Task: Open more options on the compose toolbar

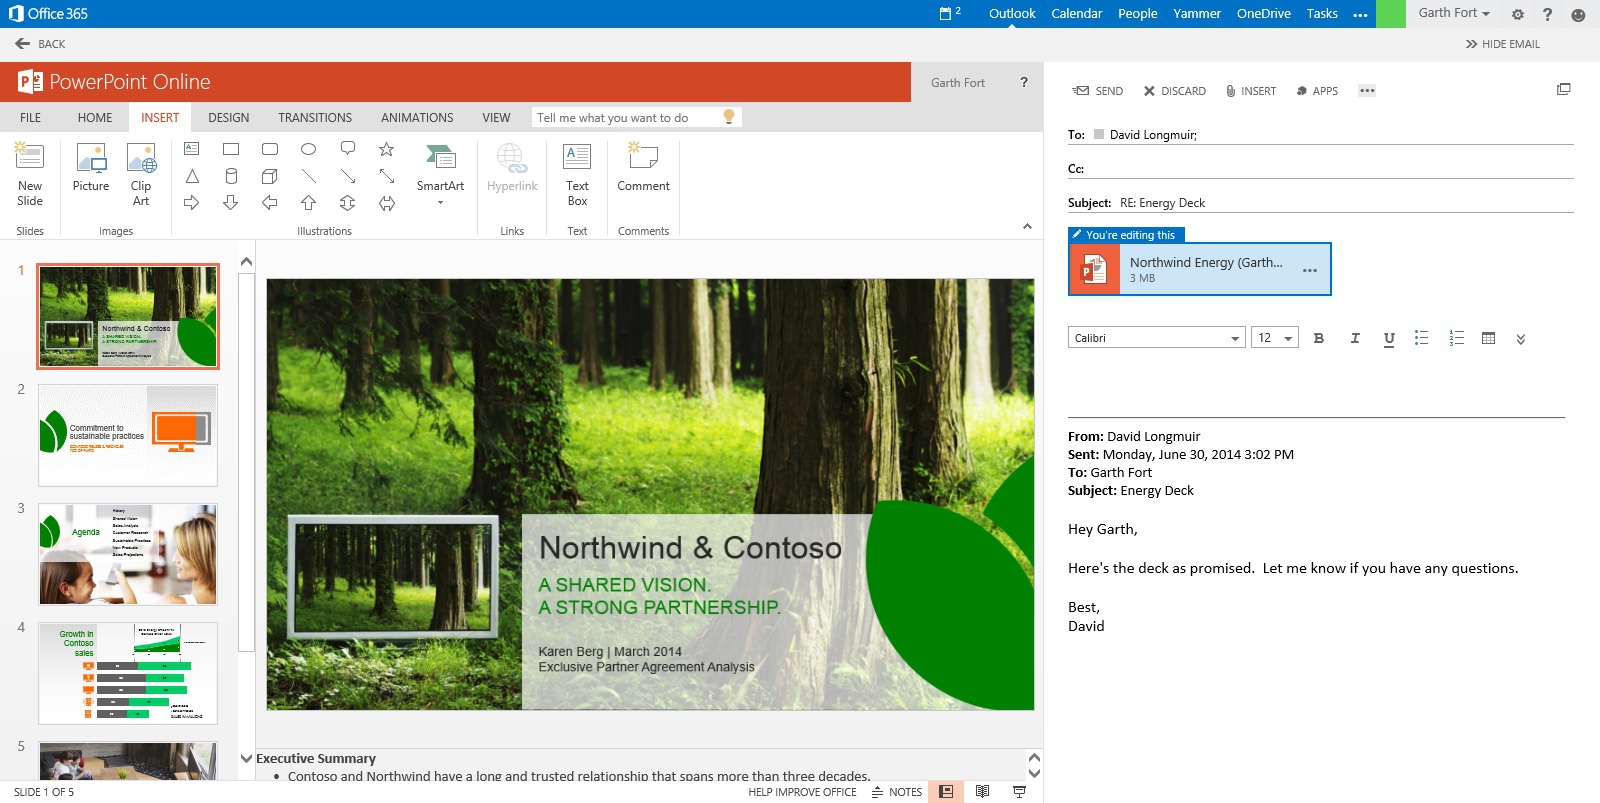Action: (1367, 90)
